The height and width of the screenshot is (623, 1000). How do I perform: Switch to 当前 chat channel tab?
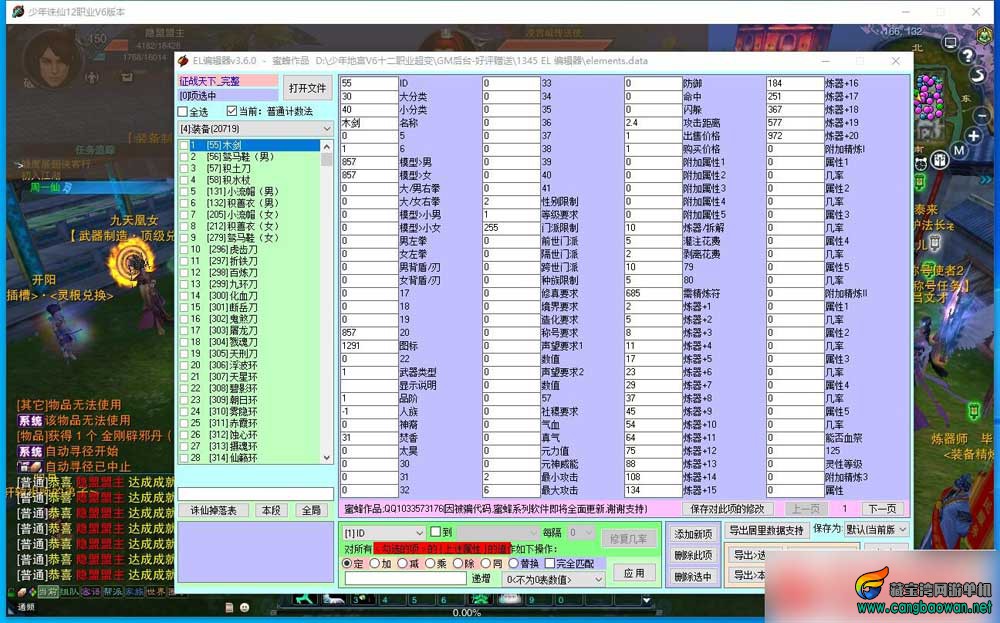click(x=47, y=592)
